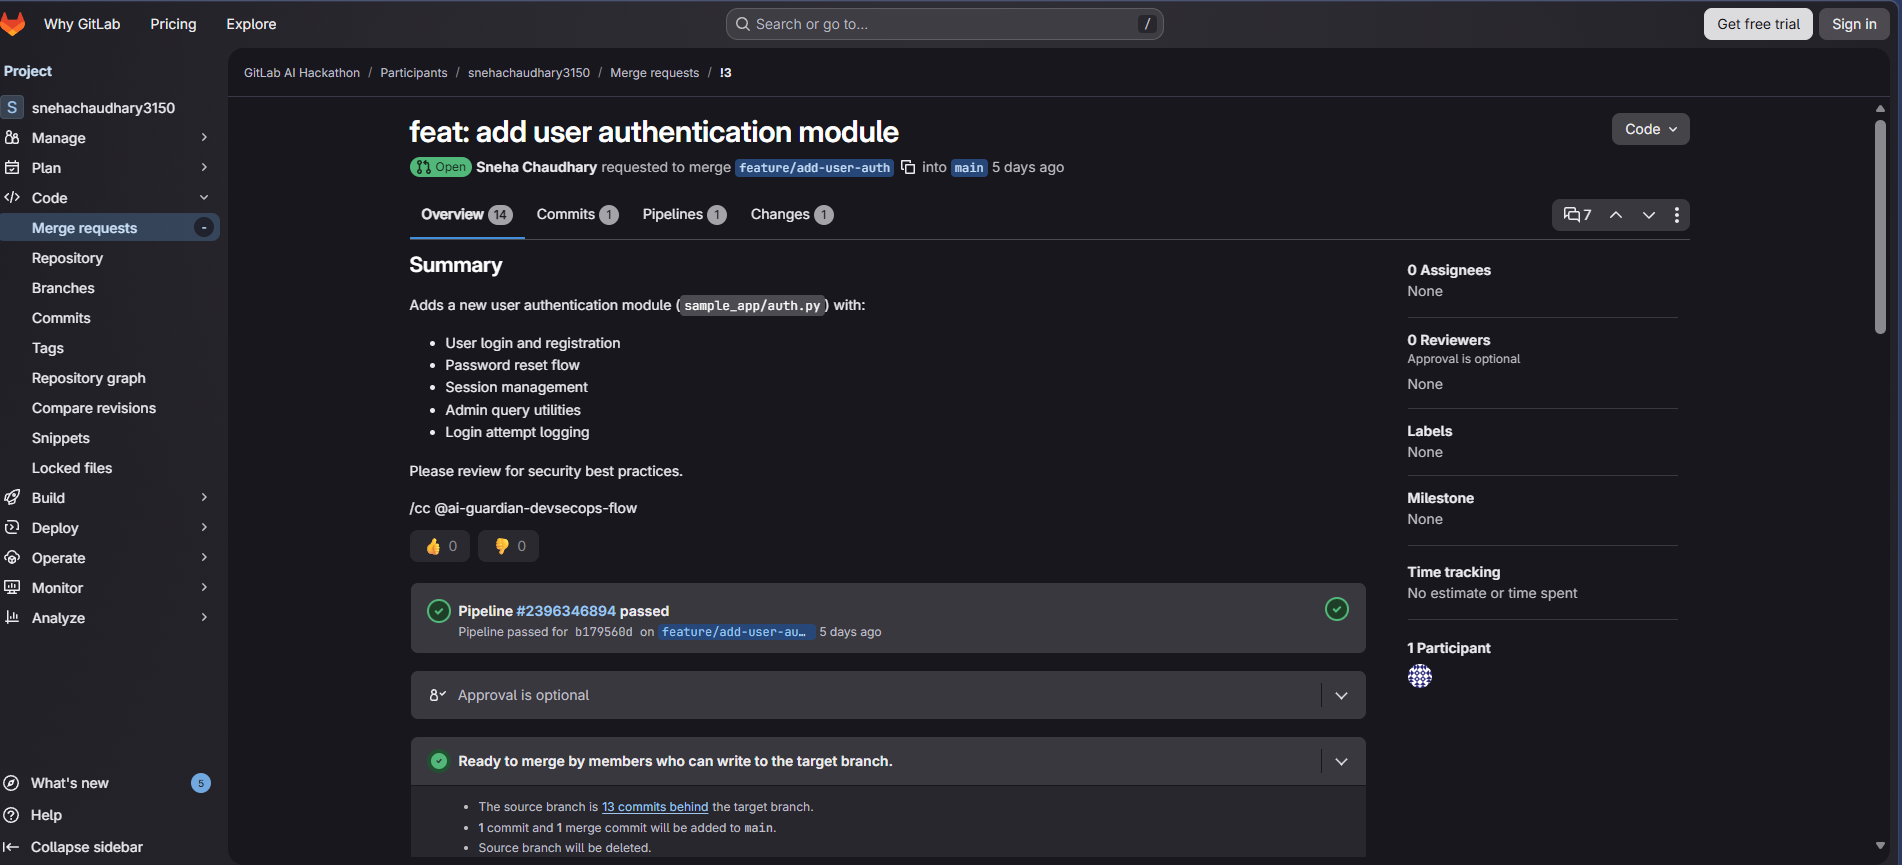Expand the Approval is optional details
1902x865 pixels.
[x=1341, y=695]
